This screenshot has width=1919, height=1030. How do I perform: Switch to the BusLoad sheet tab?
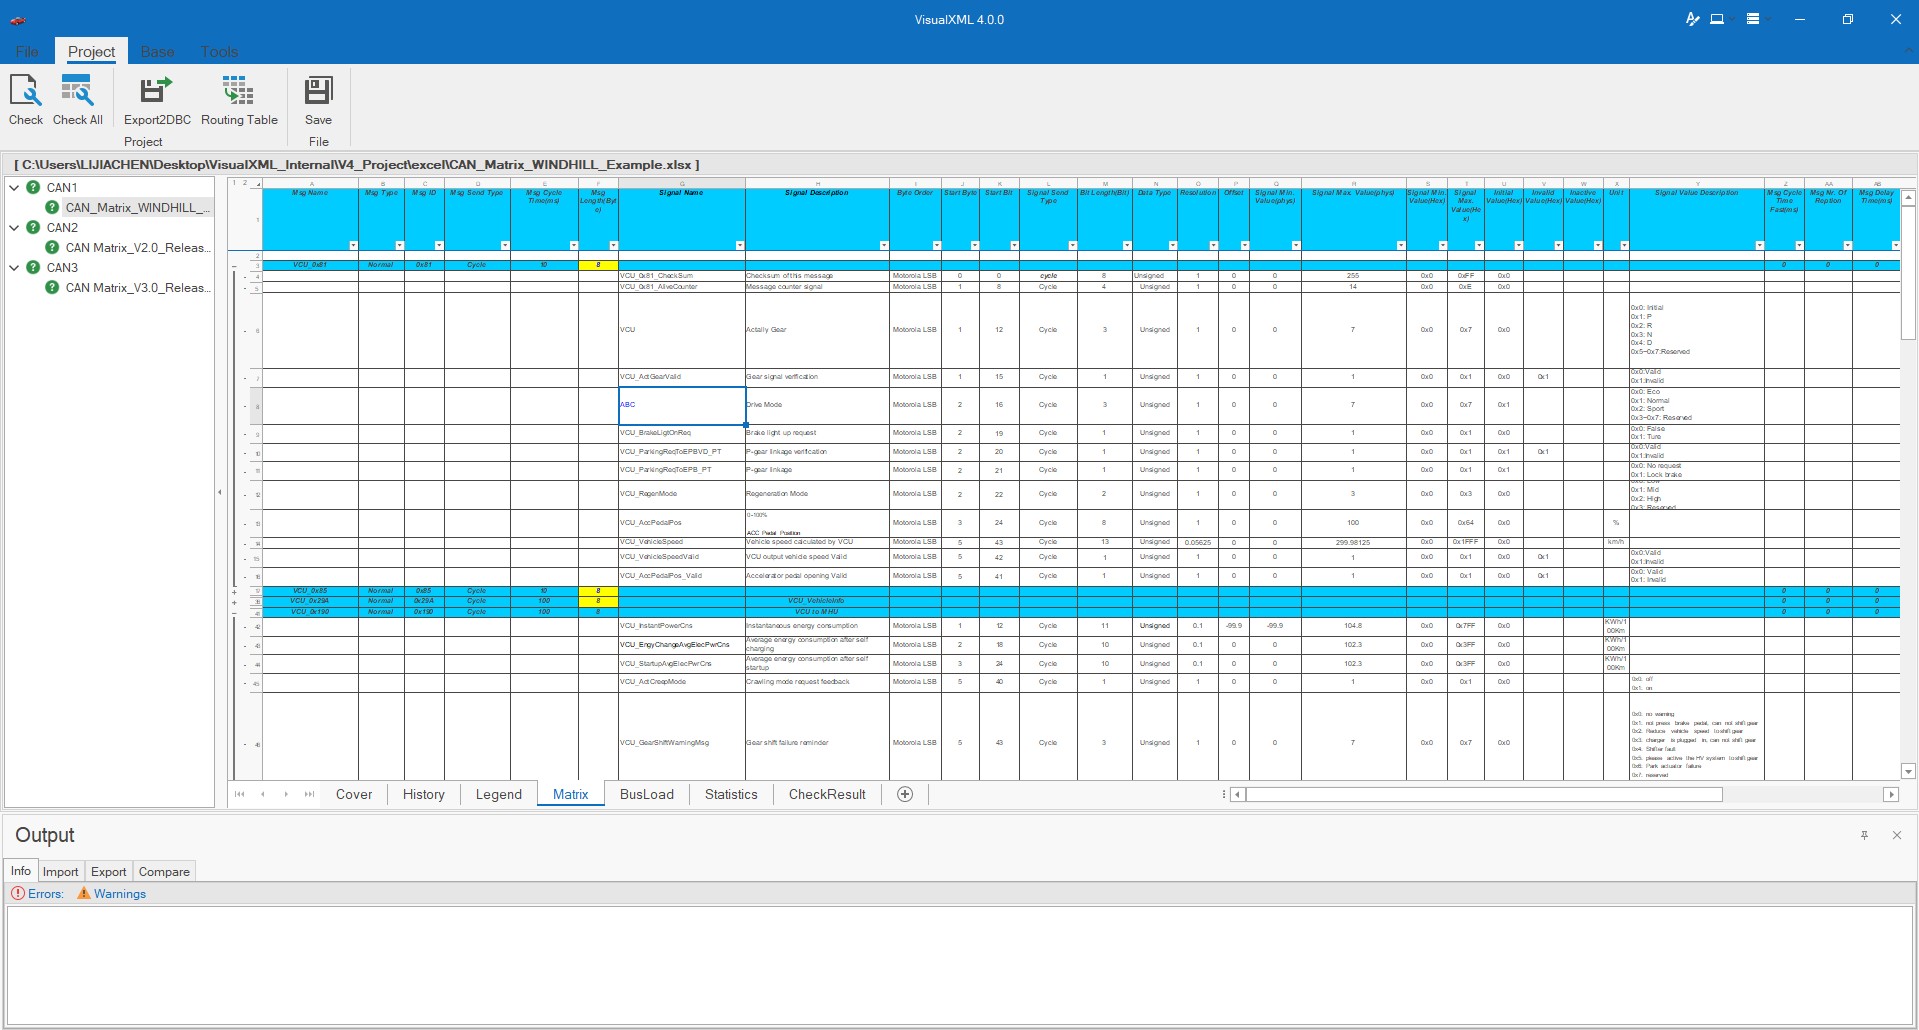click(x=646, y=794)
